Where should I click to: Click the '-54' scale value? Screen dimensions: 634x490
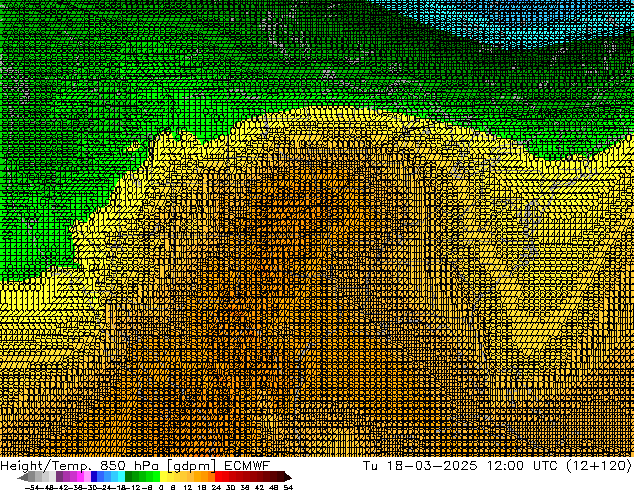point(32,488)
